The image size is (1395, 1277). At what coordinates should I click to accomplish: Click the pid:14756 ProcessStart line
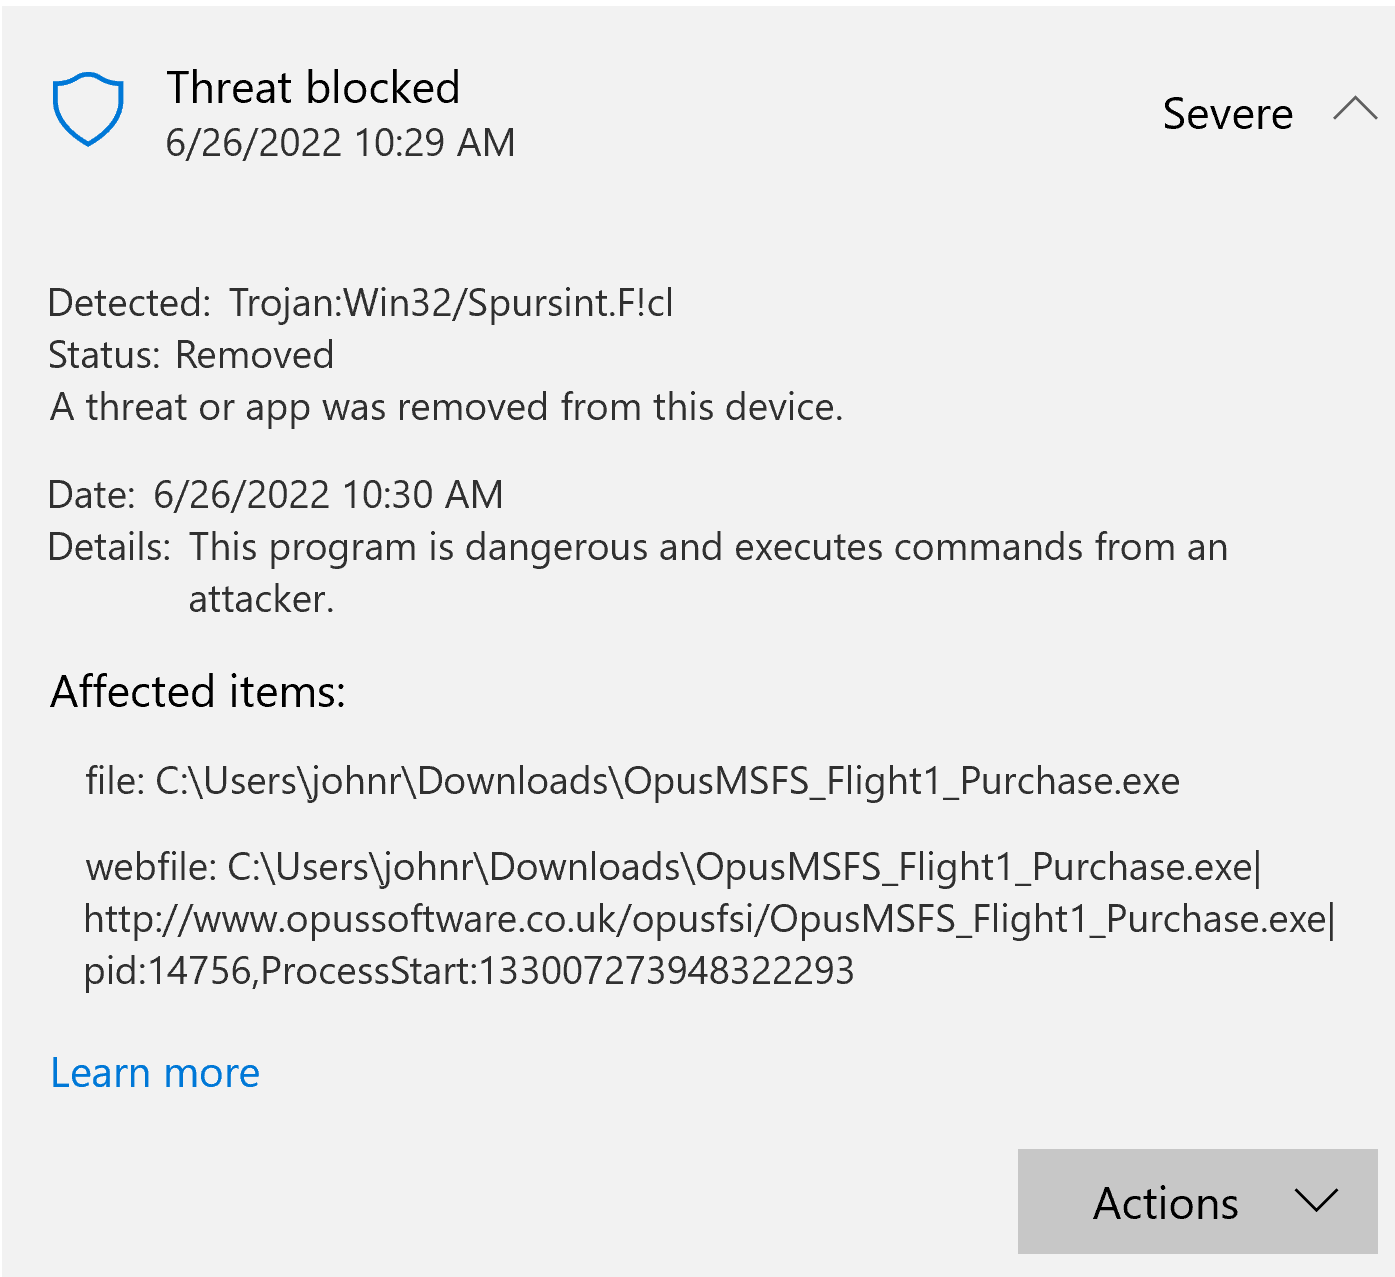pyautogui.click(x=469, y=971)
